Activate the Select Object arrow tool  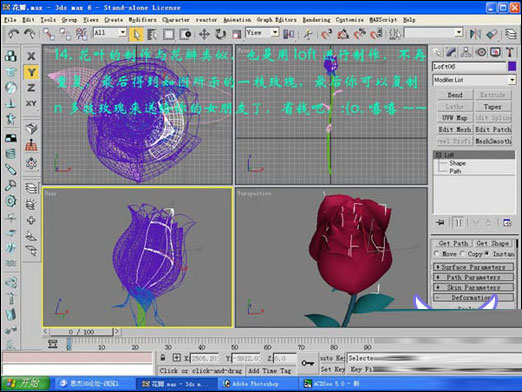(137, 34)
